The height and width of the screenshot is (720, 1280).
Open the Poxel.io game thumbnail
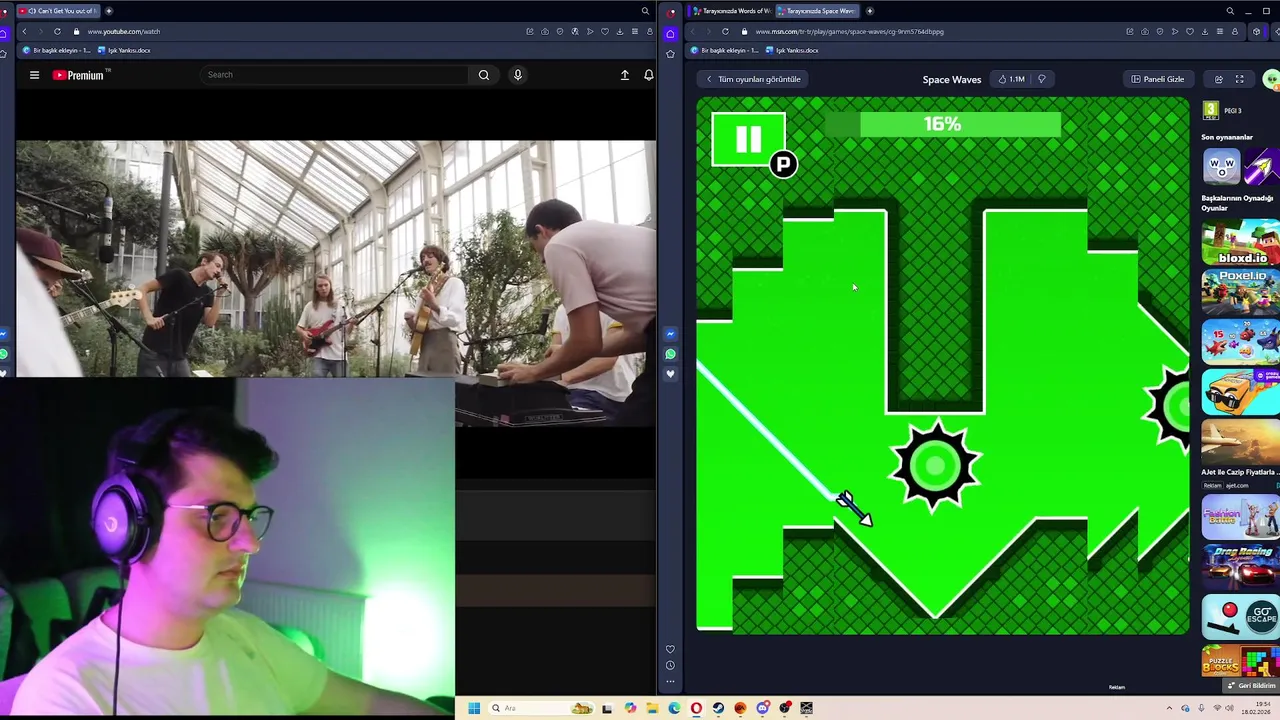coord(1240,291)
